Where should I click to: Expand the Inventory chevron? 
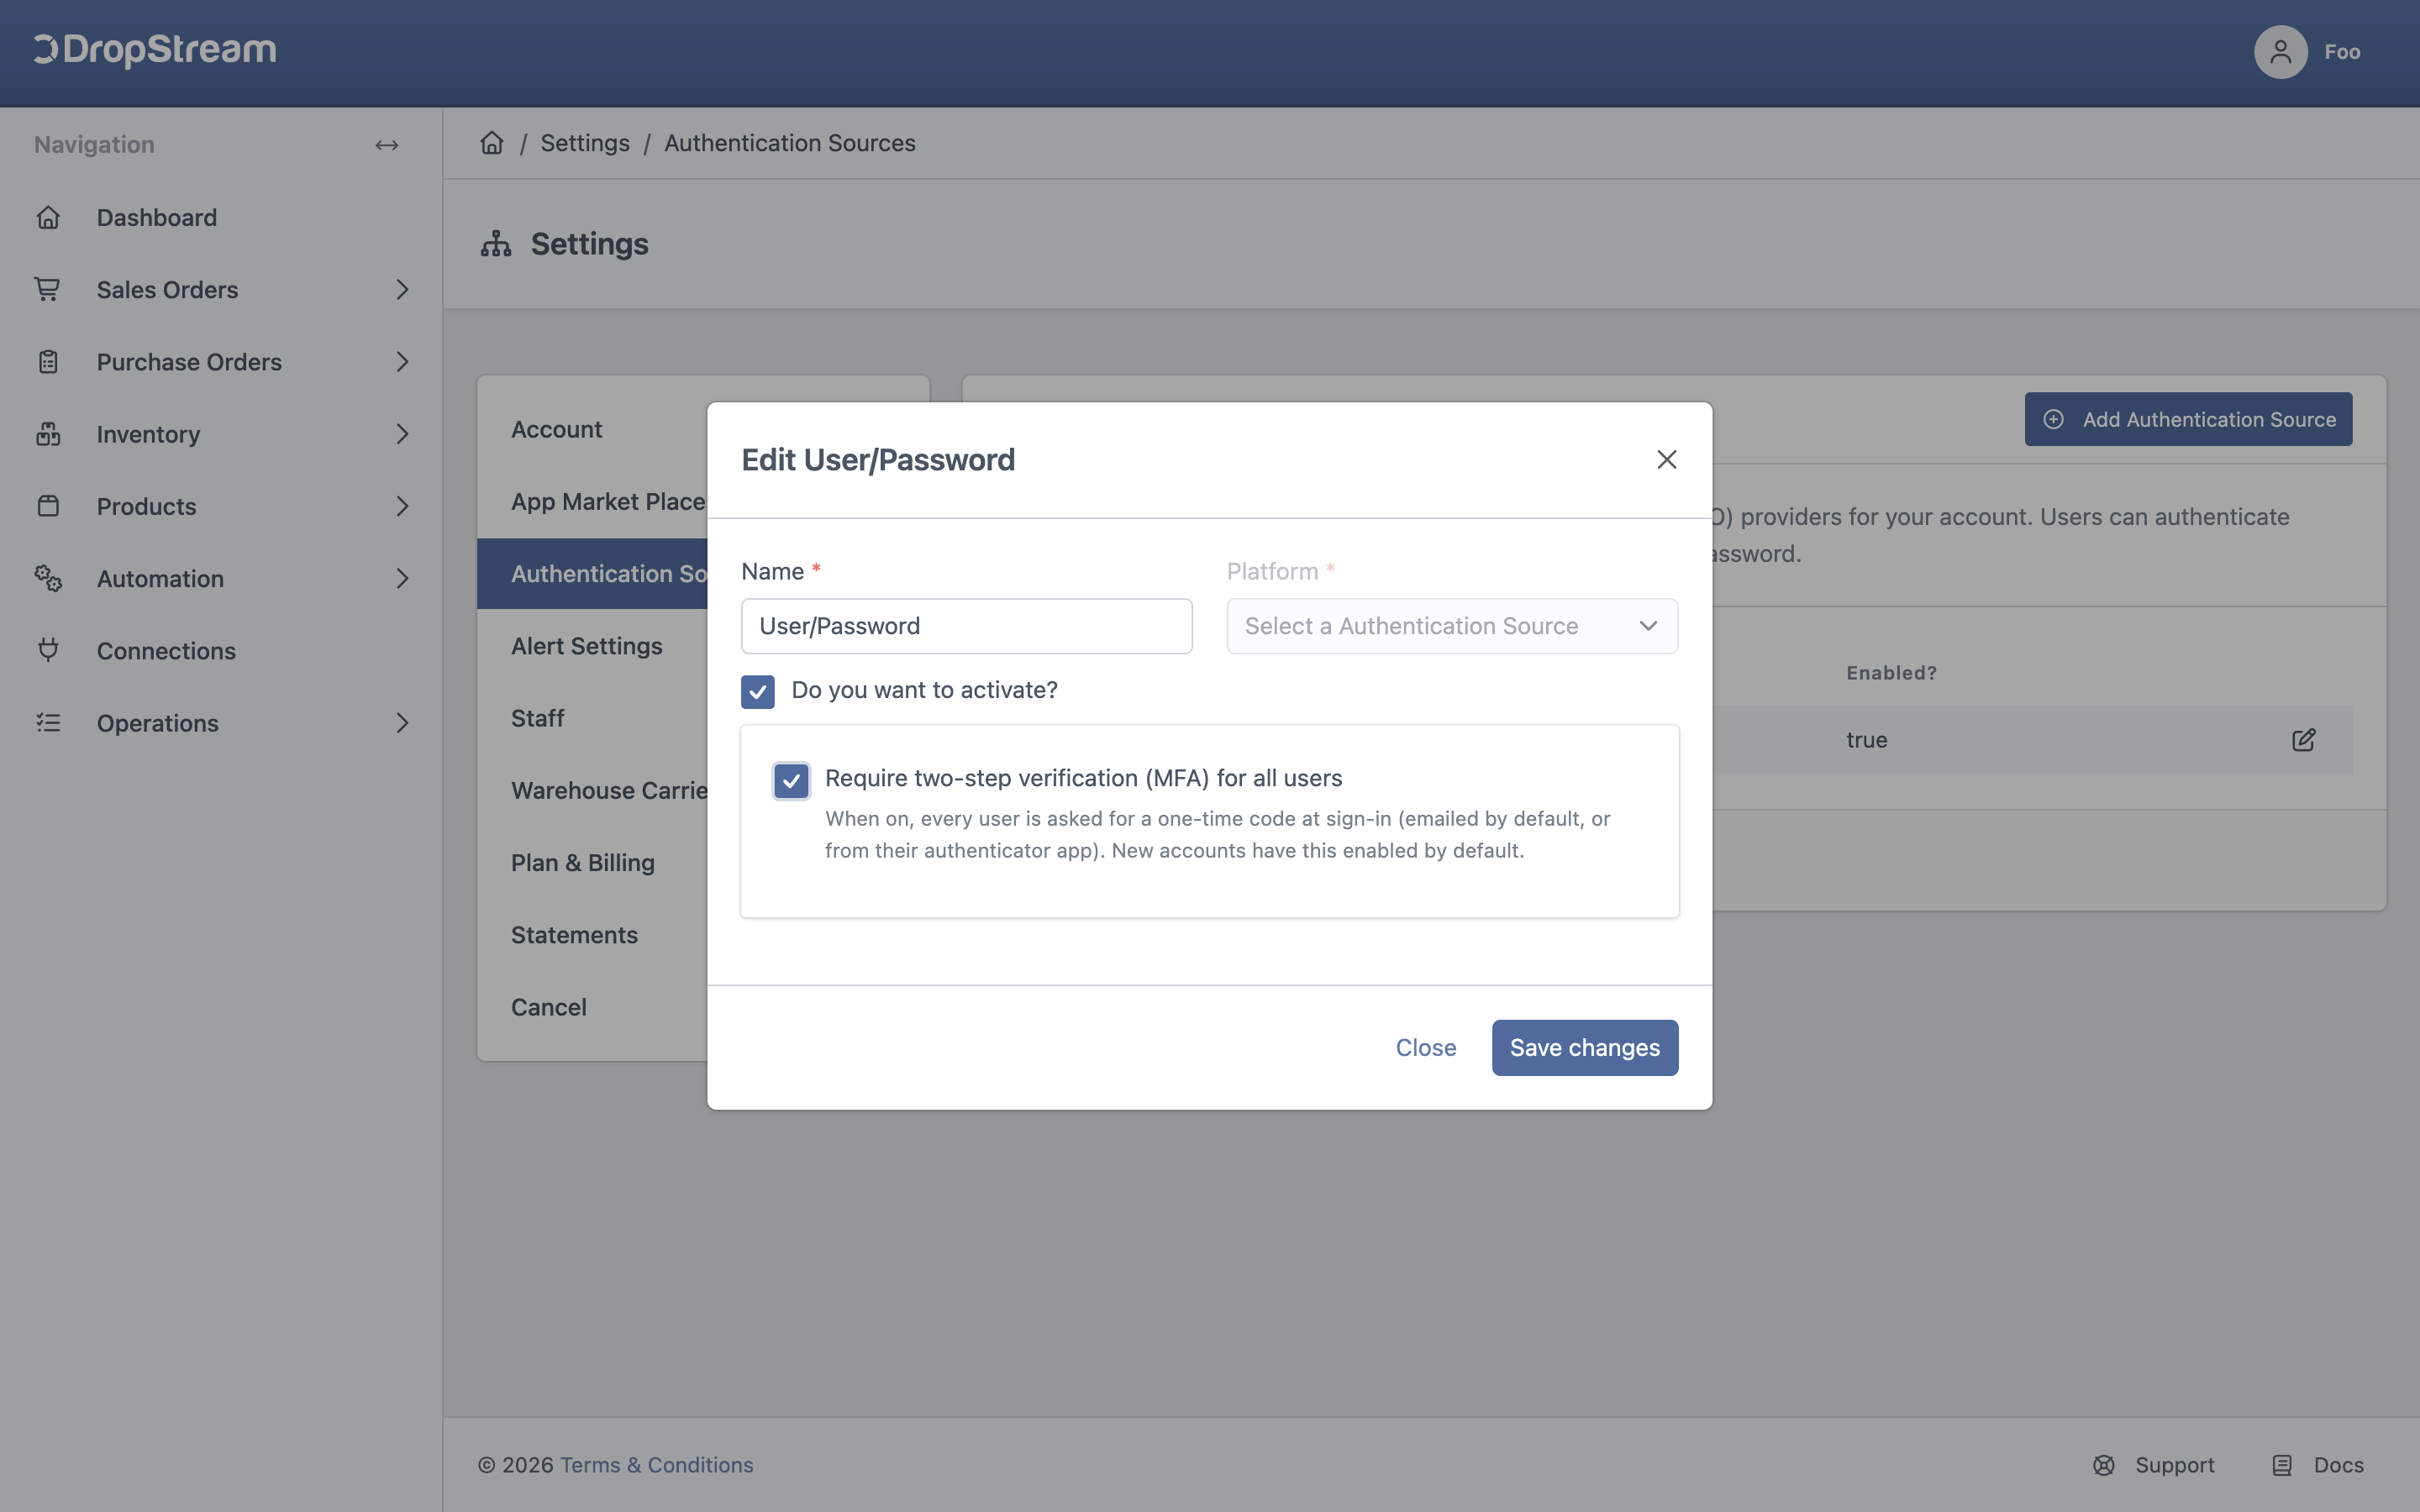(402, 434)
